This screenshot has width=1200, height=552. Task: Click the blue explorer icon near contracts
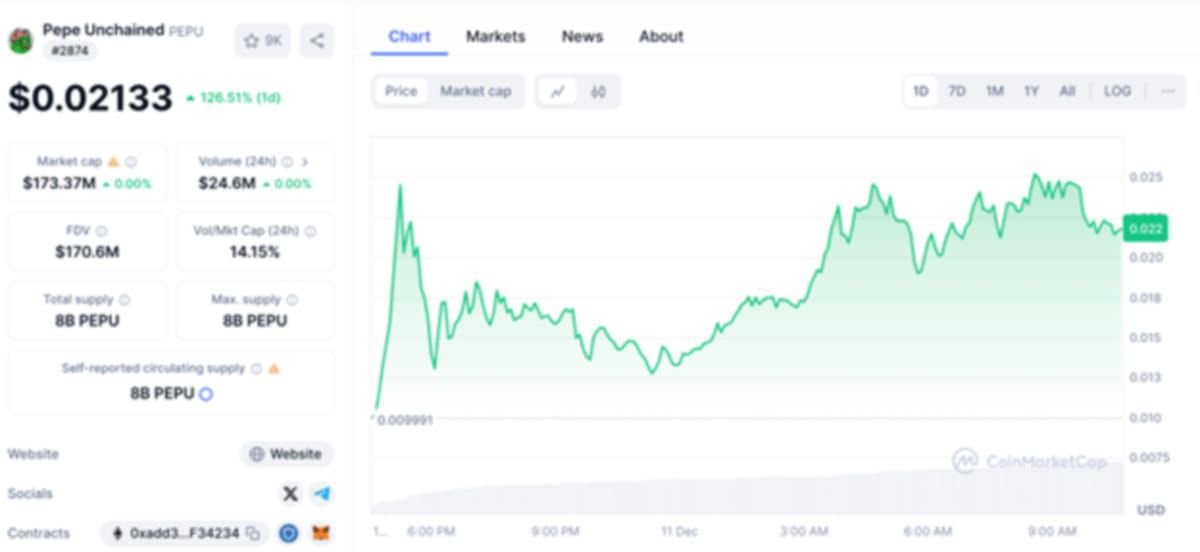(289, 534)
